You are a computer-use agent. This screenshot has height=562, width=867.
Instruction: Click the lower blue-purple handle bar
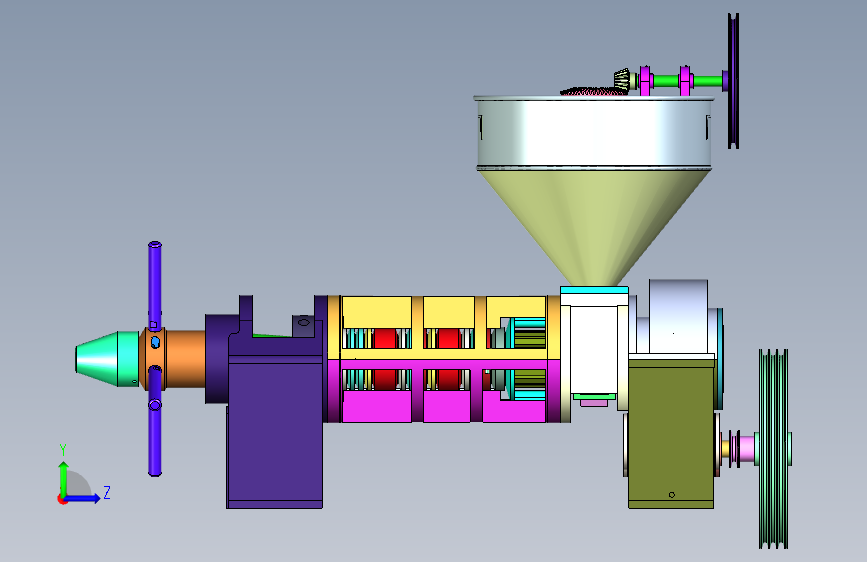point(155,420)
